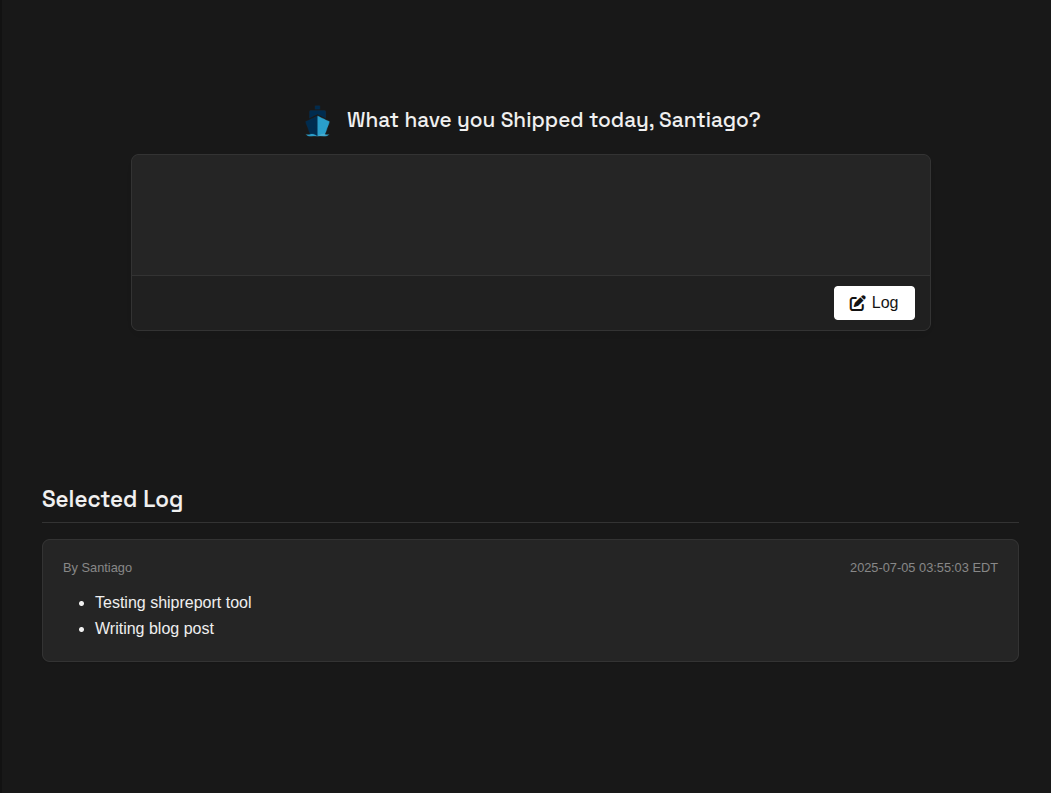Image resolution: width=1051 pixels, height=793 pixels.
Task: Click the 2025-07-05 03:55:03 EDT timestamp
Action: (924, 568)
